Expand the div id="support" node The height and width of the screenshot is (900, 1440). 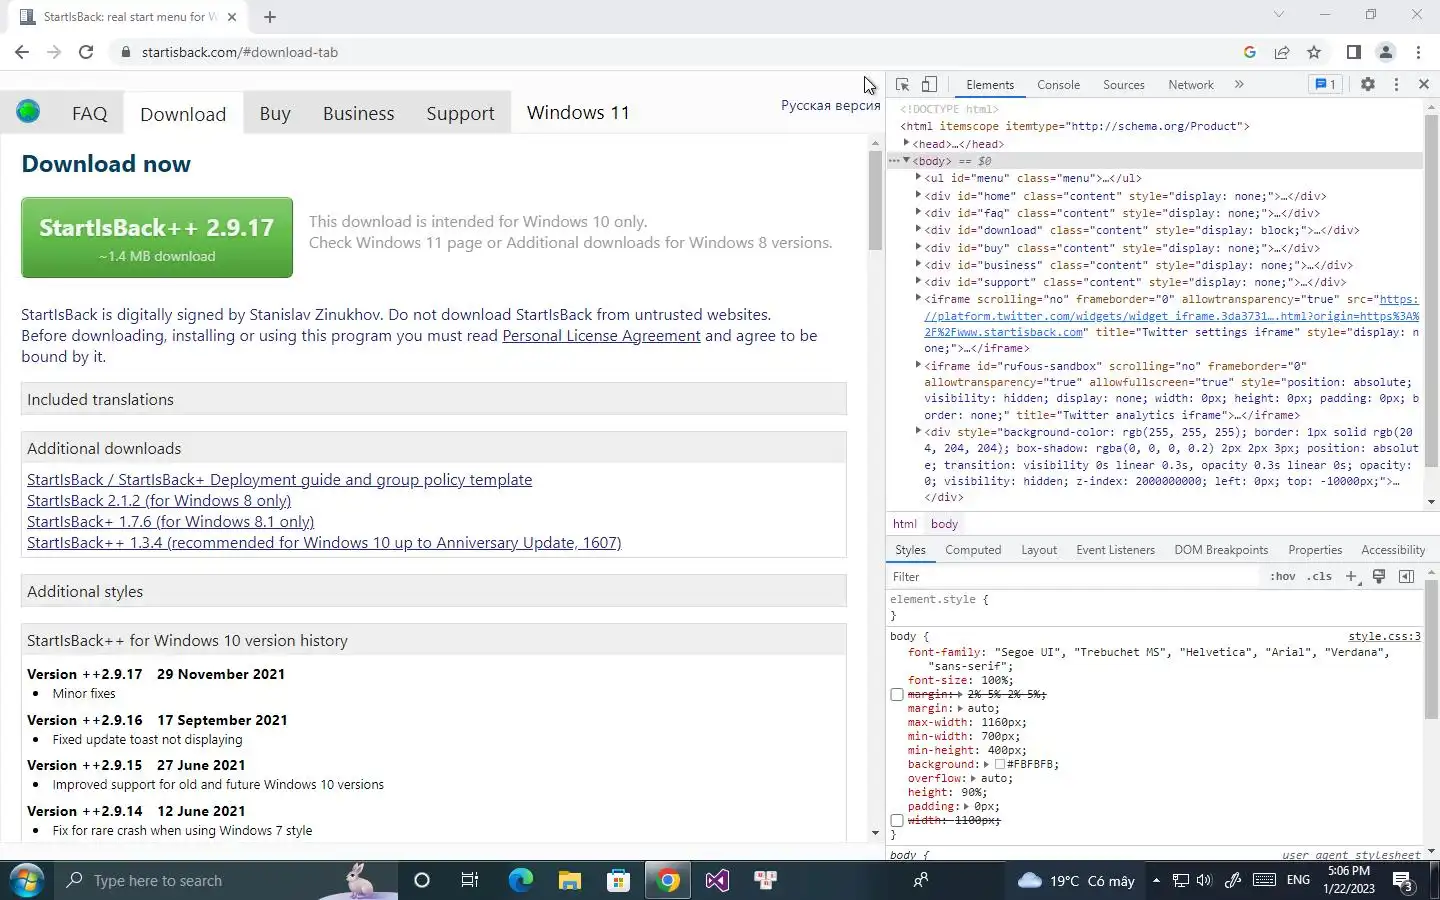tap(918, 282)
